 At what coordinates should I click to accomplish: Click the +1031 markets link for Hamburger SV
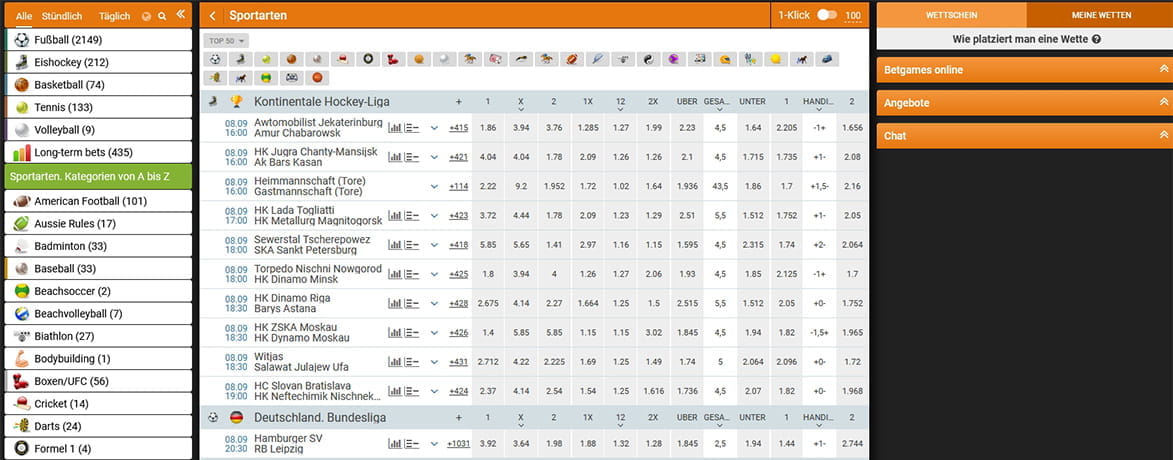(459, 444)
